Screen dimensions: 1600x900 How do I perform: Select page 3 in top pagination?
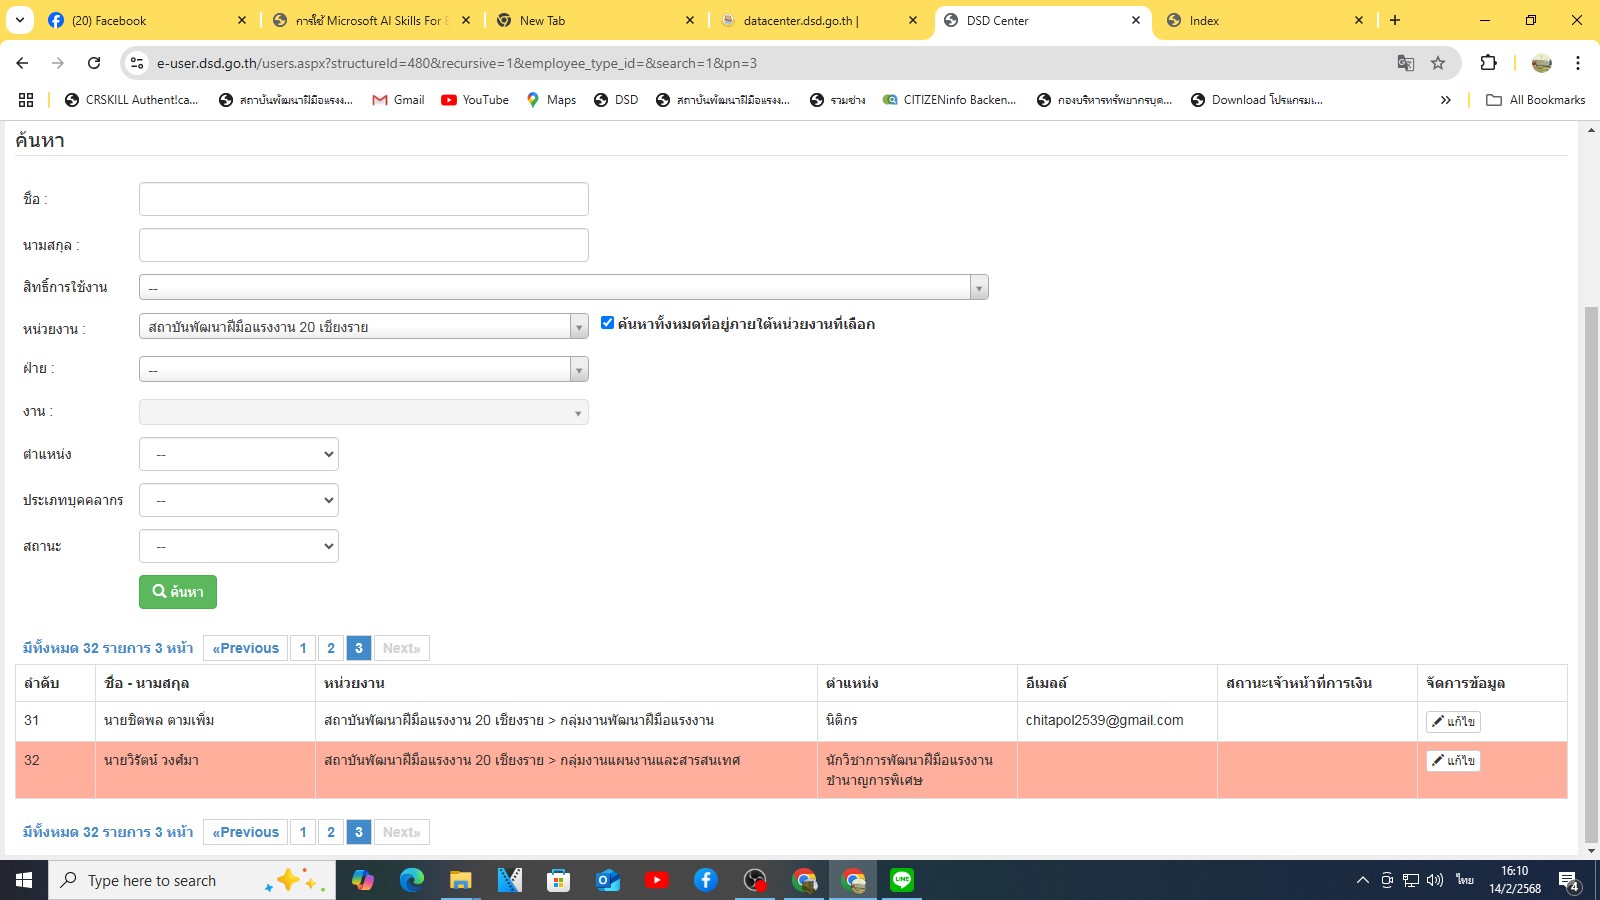359,648
